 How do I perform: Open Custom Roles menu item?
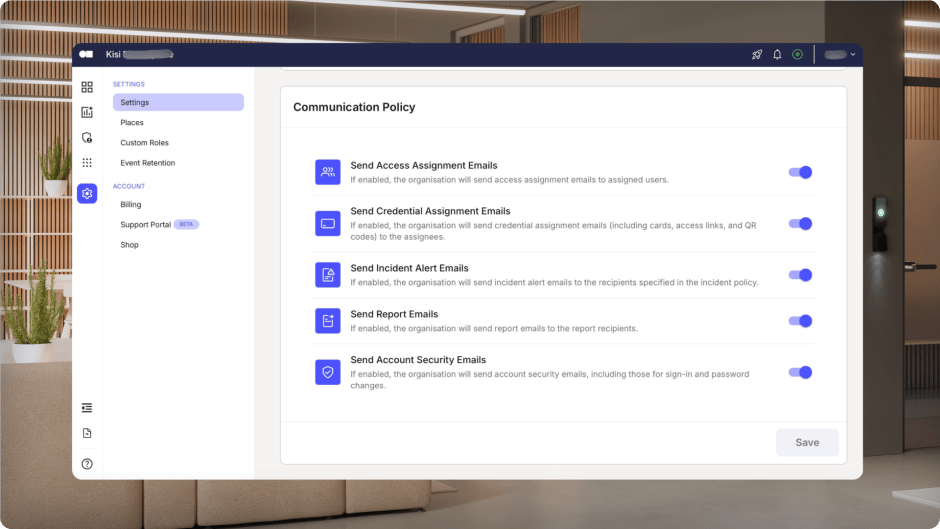point(144,143)
